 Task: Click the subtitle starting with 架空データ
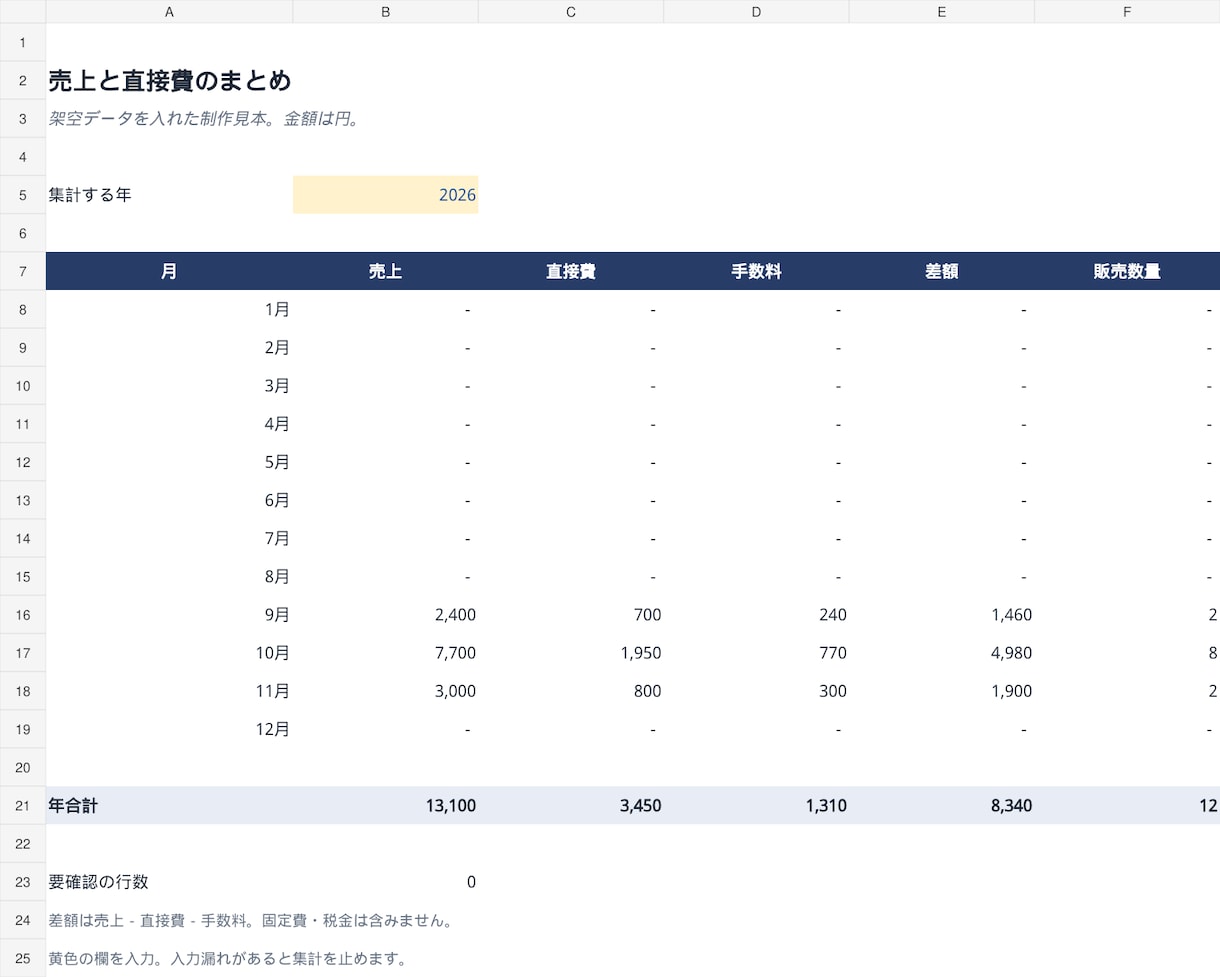pos(204,119)
